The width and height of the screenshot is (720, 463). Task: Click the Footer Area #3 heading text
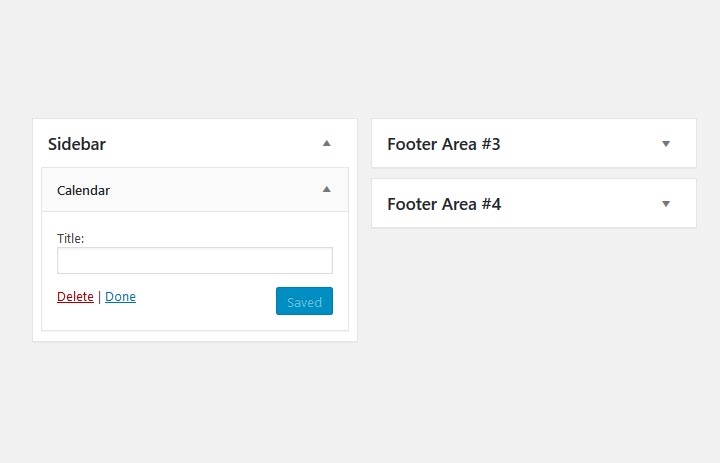tap(443, 144)
